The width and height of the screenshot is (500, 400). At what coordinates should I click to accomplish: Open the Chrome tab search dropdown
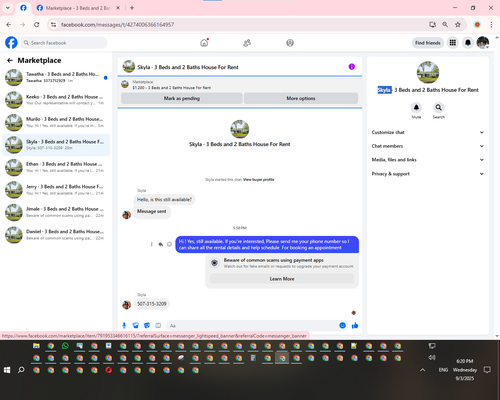(x=8, y=8)
